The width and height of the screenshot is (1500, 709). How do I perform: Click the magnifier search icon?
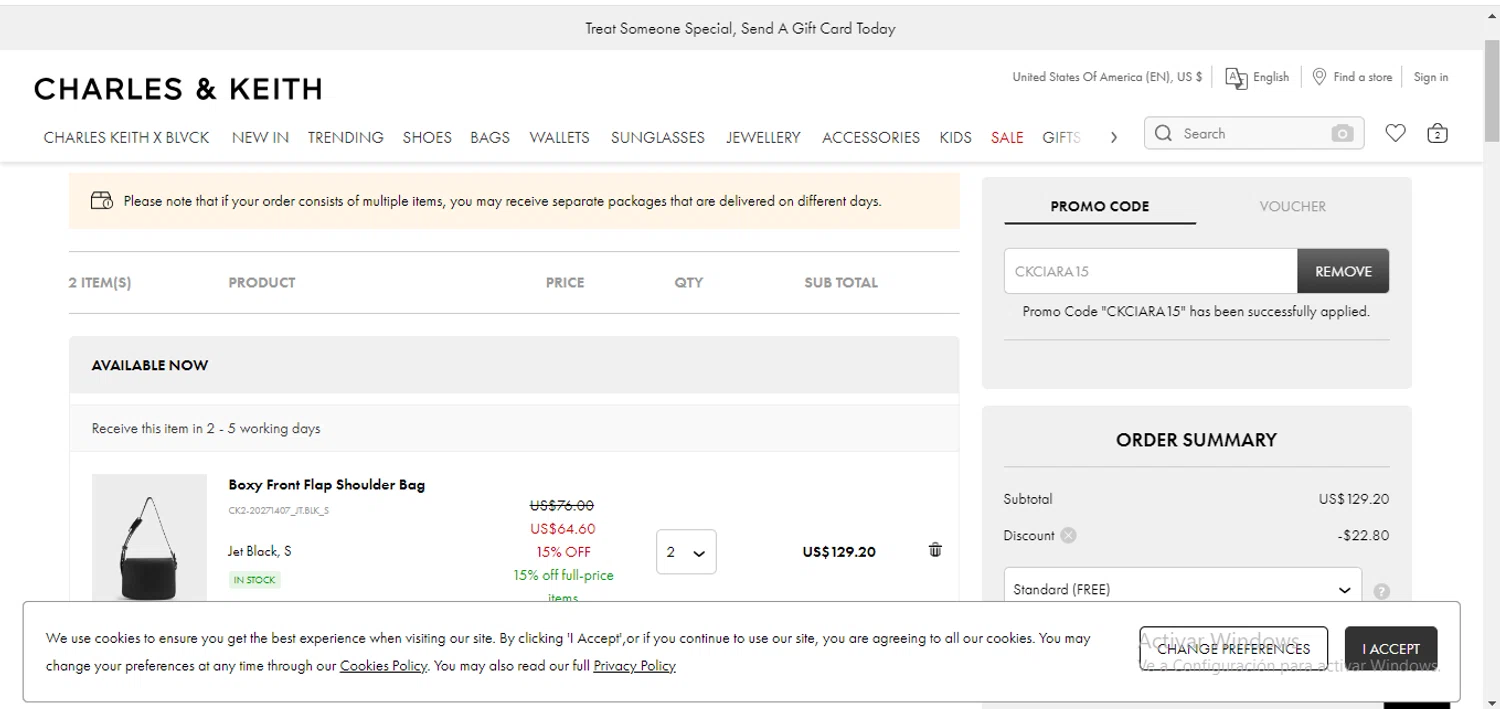pos(1162,133)
